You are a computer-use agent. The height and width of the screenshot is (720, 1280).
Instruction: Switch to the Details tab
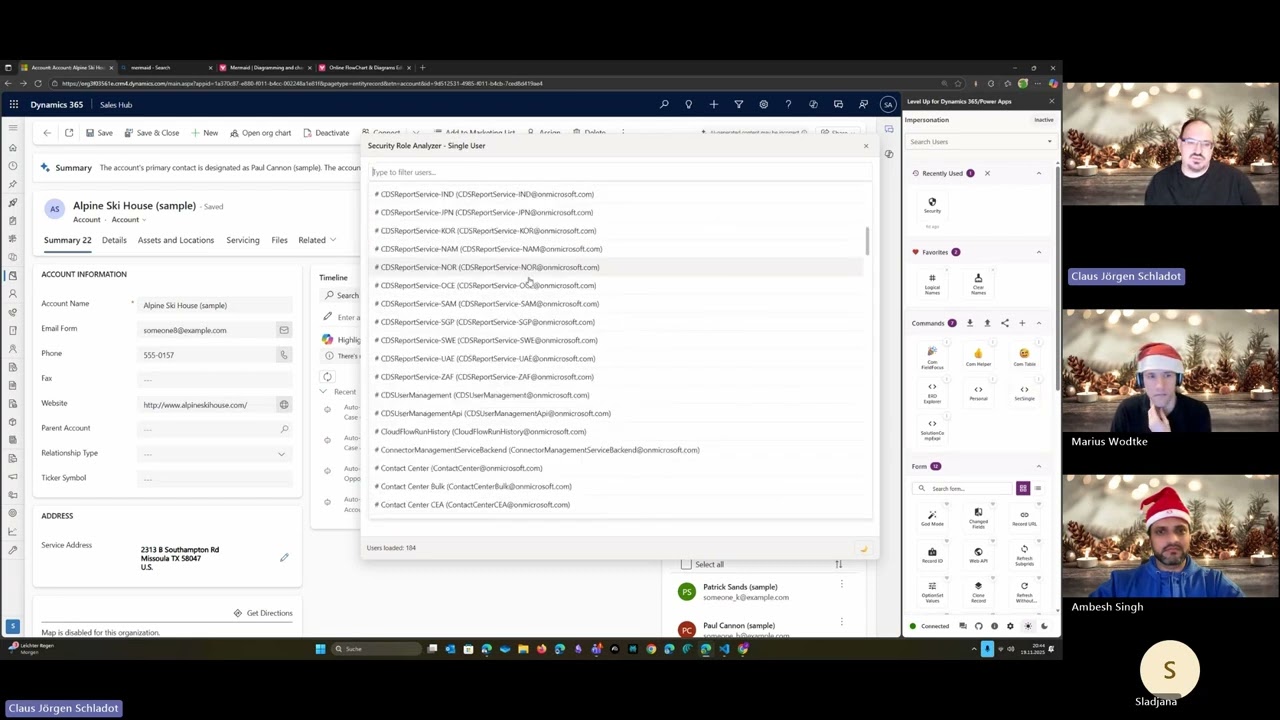pyautogui.click(x=114, y=240)
